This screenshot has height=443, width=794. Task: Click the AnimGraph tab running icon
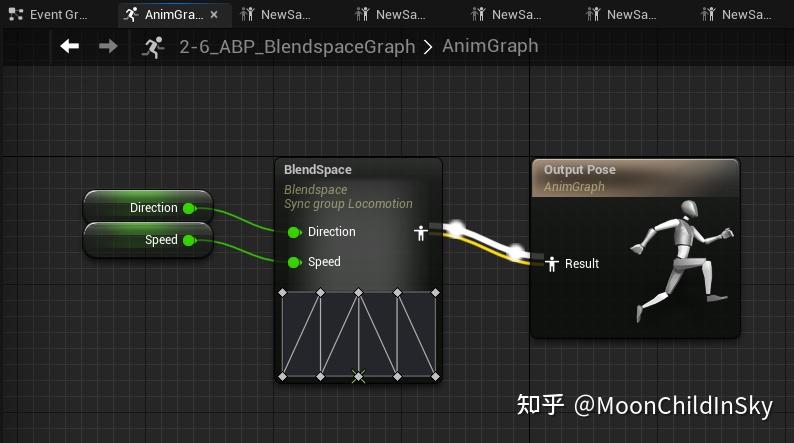[131, 15]
